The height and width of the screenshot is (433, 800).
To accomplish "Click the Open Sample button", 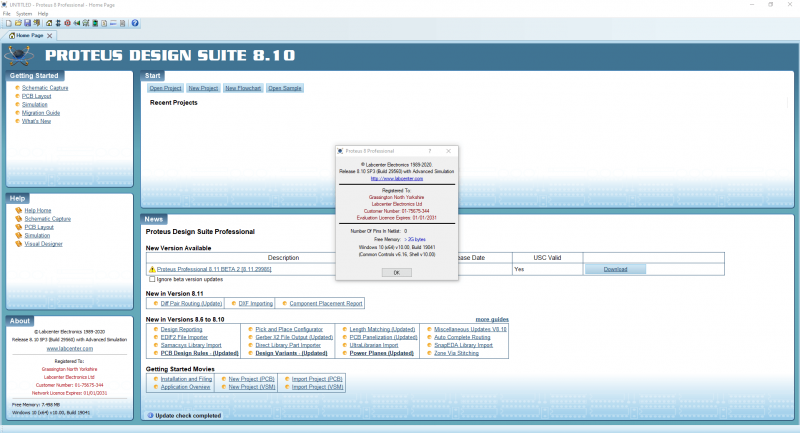I will [x=285, y=88].
